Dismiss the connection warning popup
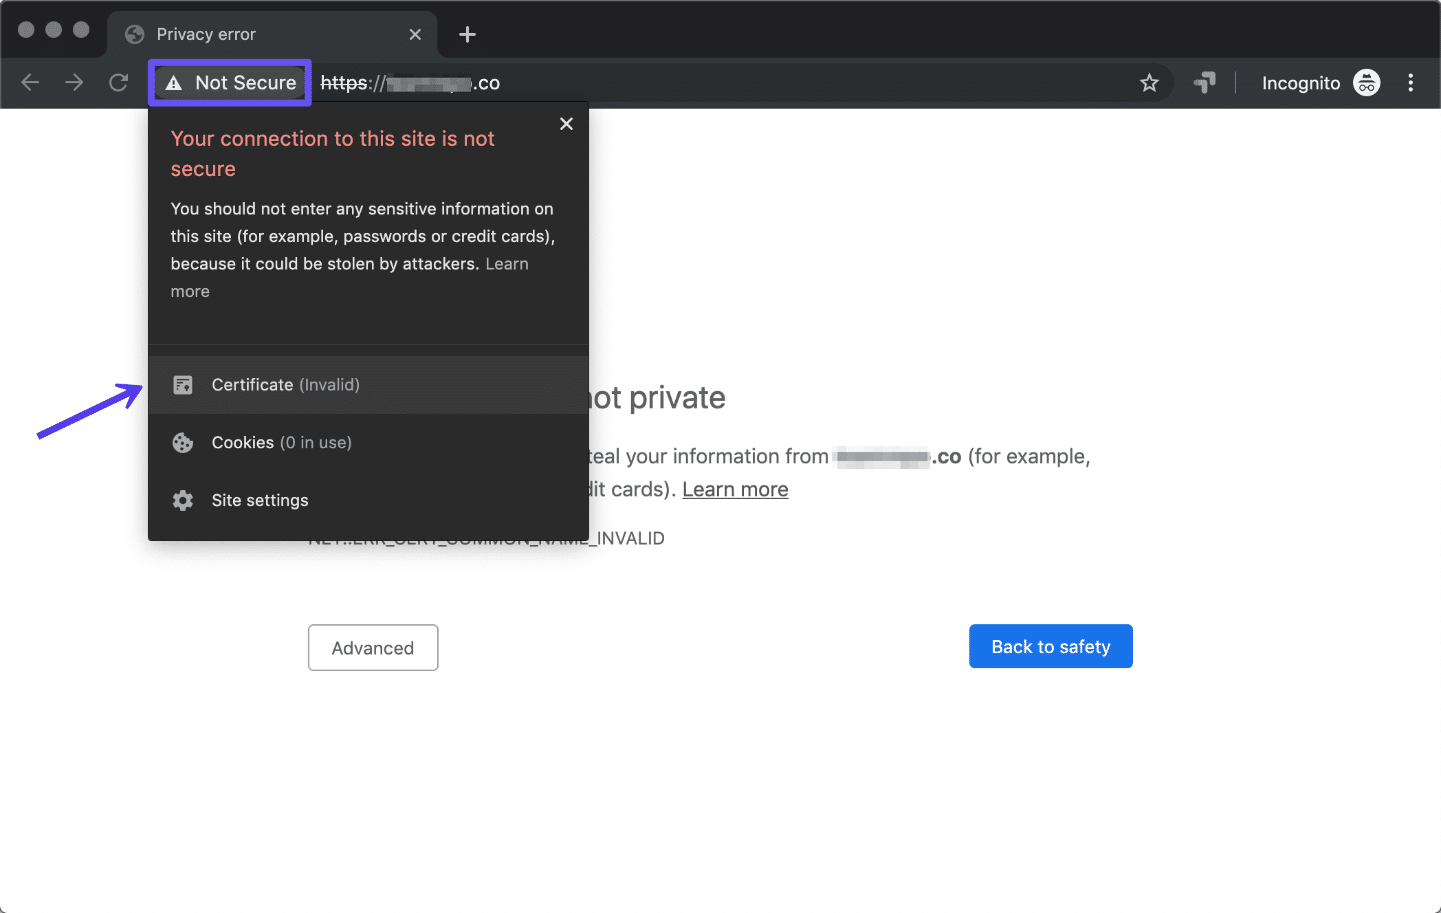This screenshot has height=913, width=1441. 566,123
